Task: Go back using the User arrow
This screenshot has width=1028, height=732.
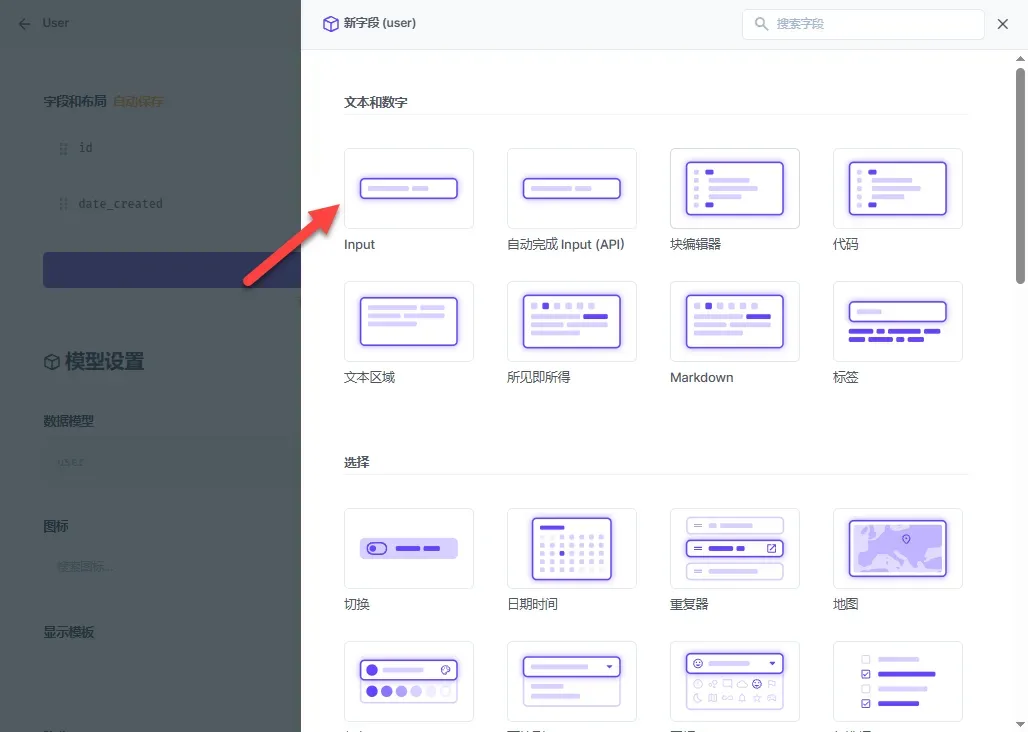Action: [x=25, y=24]
